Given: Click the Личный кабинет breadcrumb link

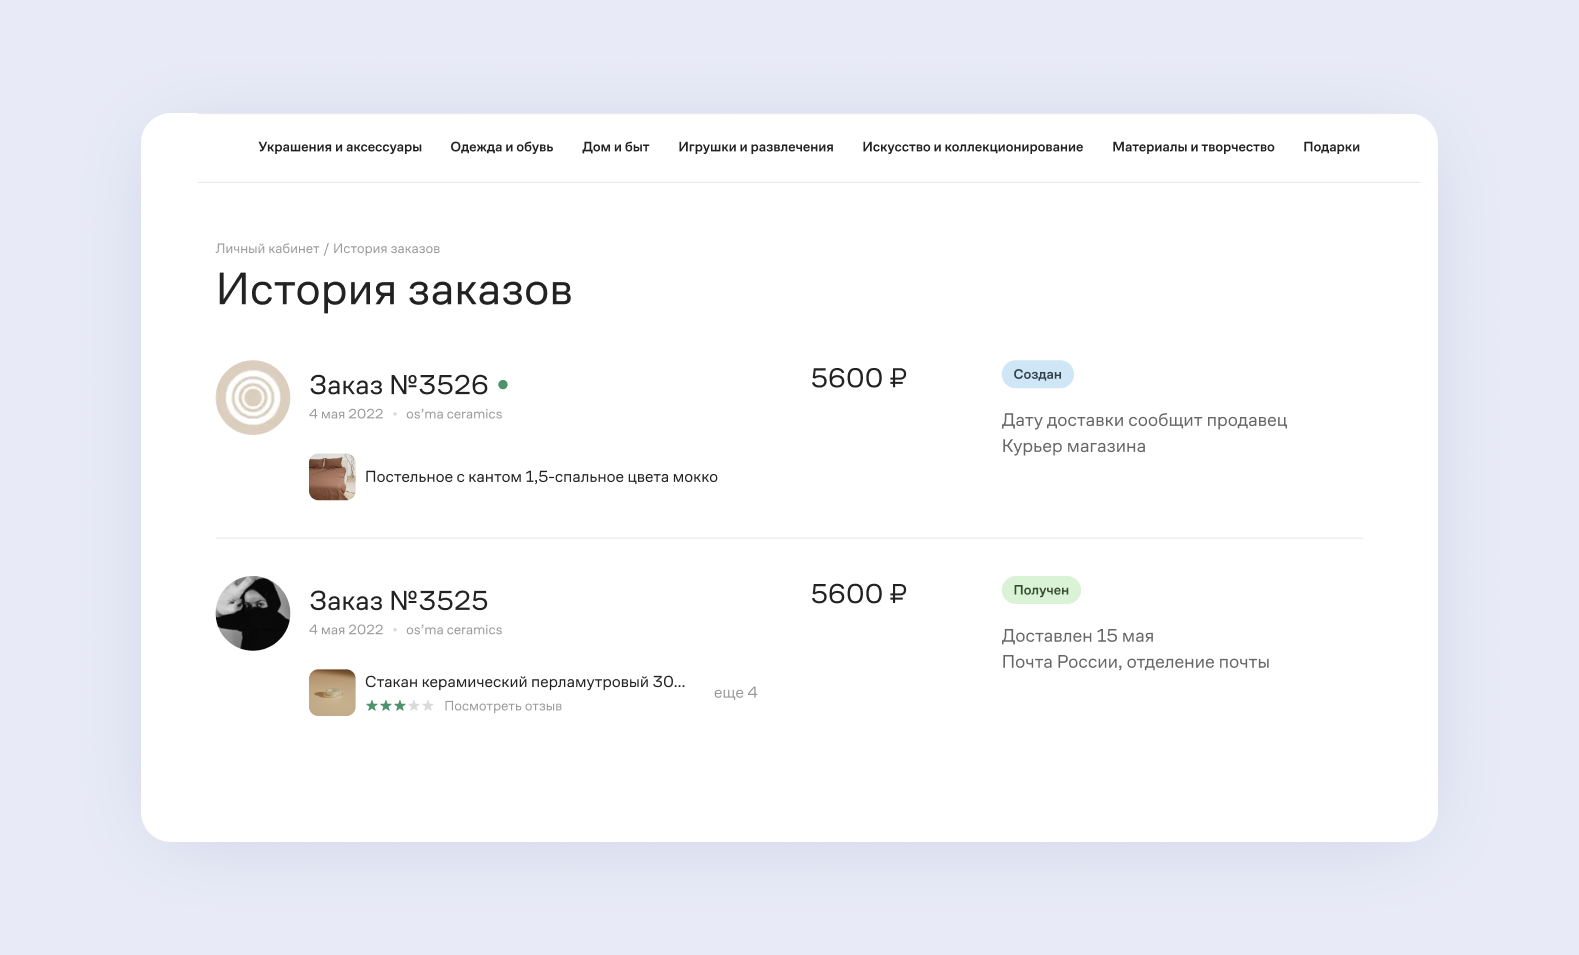Looking at the screenshot, I should pos(268,249).
